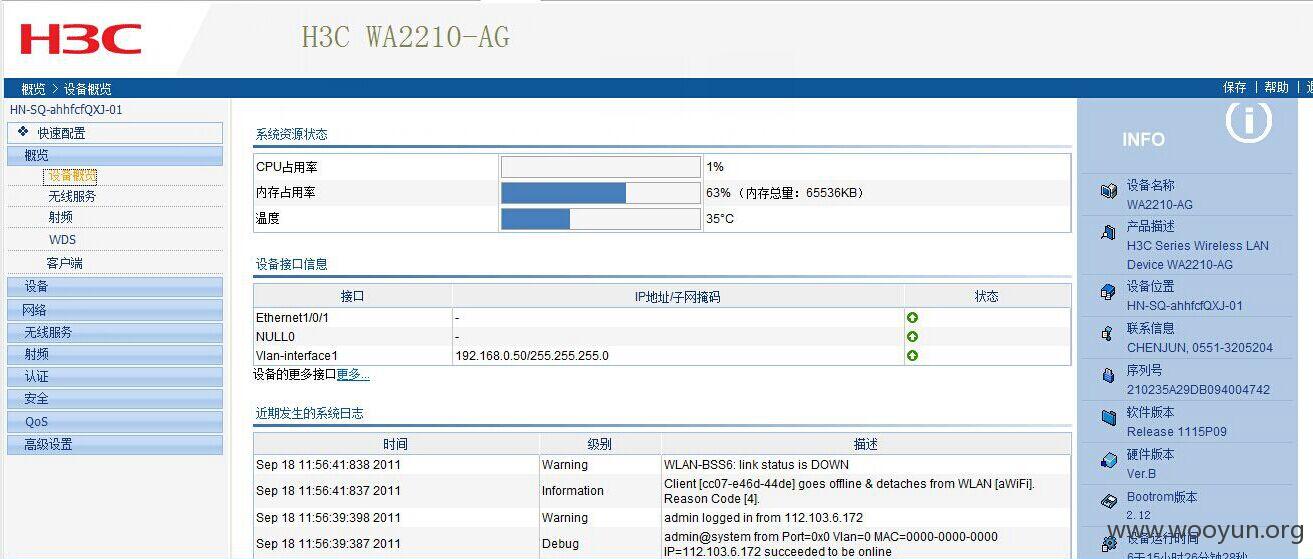Collapse the 概览 menu section
This screenshot has width=1313, height=559.
tap(115, 155)
